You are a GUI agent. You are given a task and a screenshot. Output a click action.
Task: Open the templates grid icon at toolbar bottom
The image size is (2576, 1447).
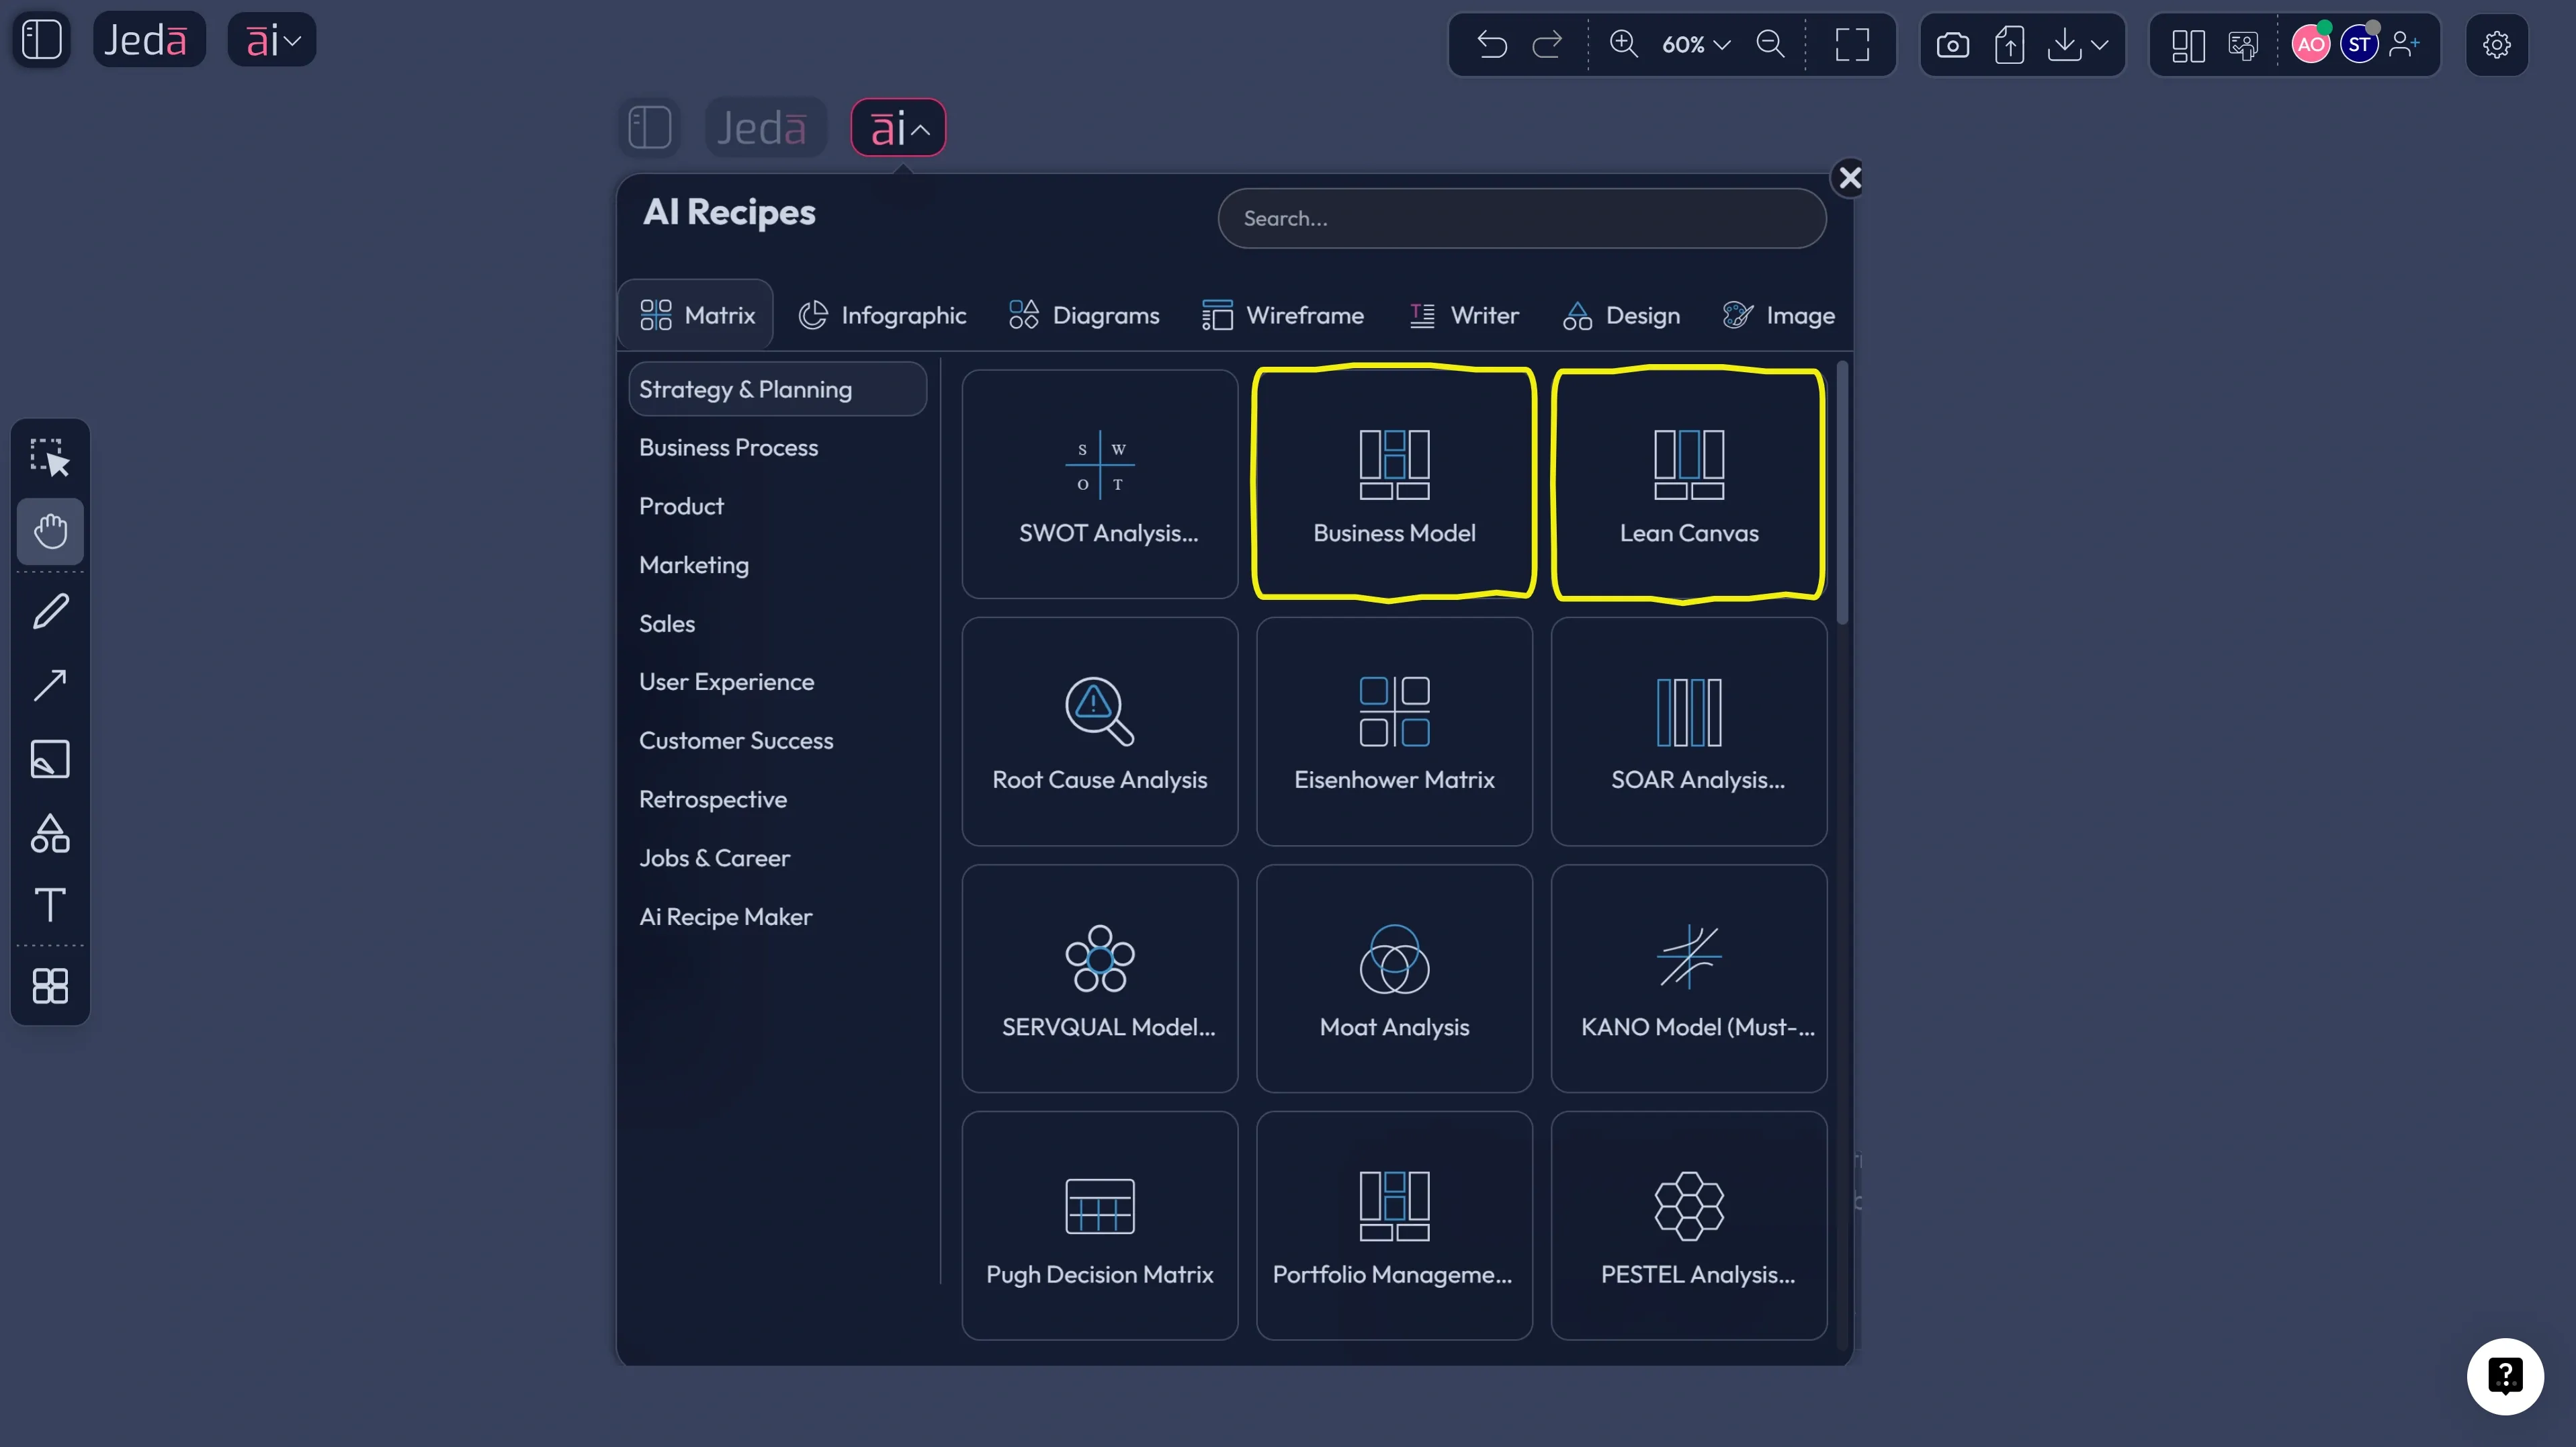[50, 987]
